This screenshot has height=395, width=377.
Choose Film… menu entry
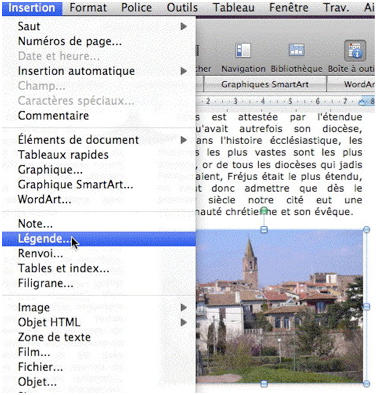[x=99, y=352]
